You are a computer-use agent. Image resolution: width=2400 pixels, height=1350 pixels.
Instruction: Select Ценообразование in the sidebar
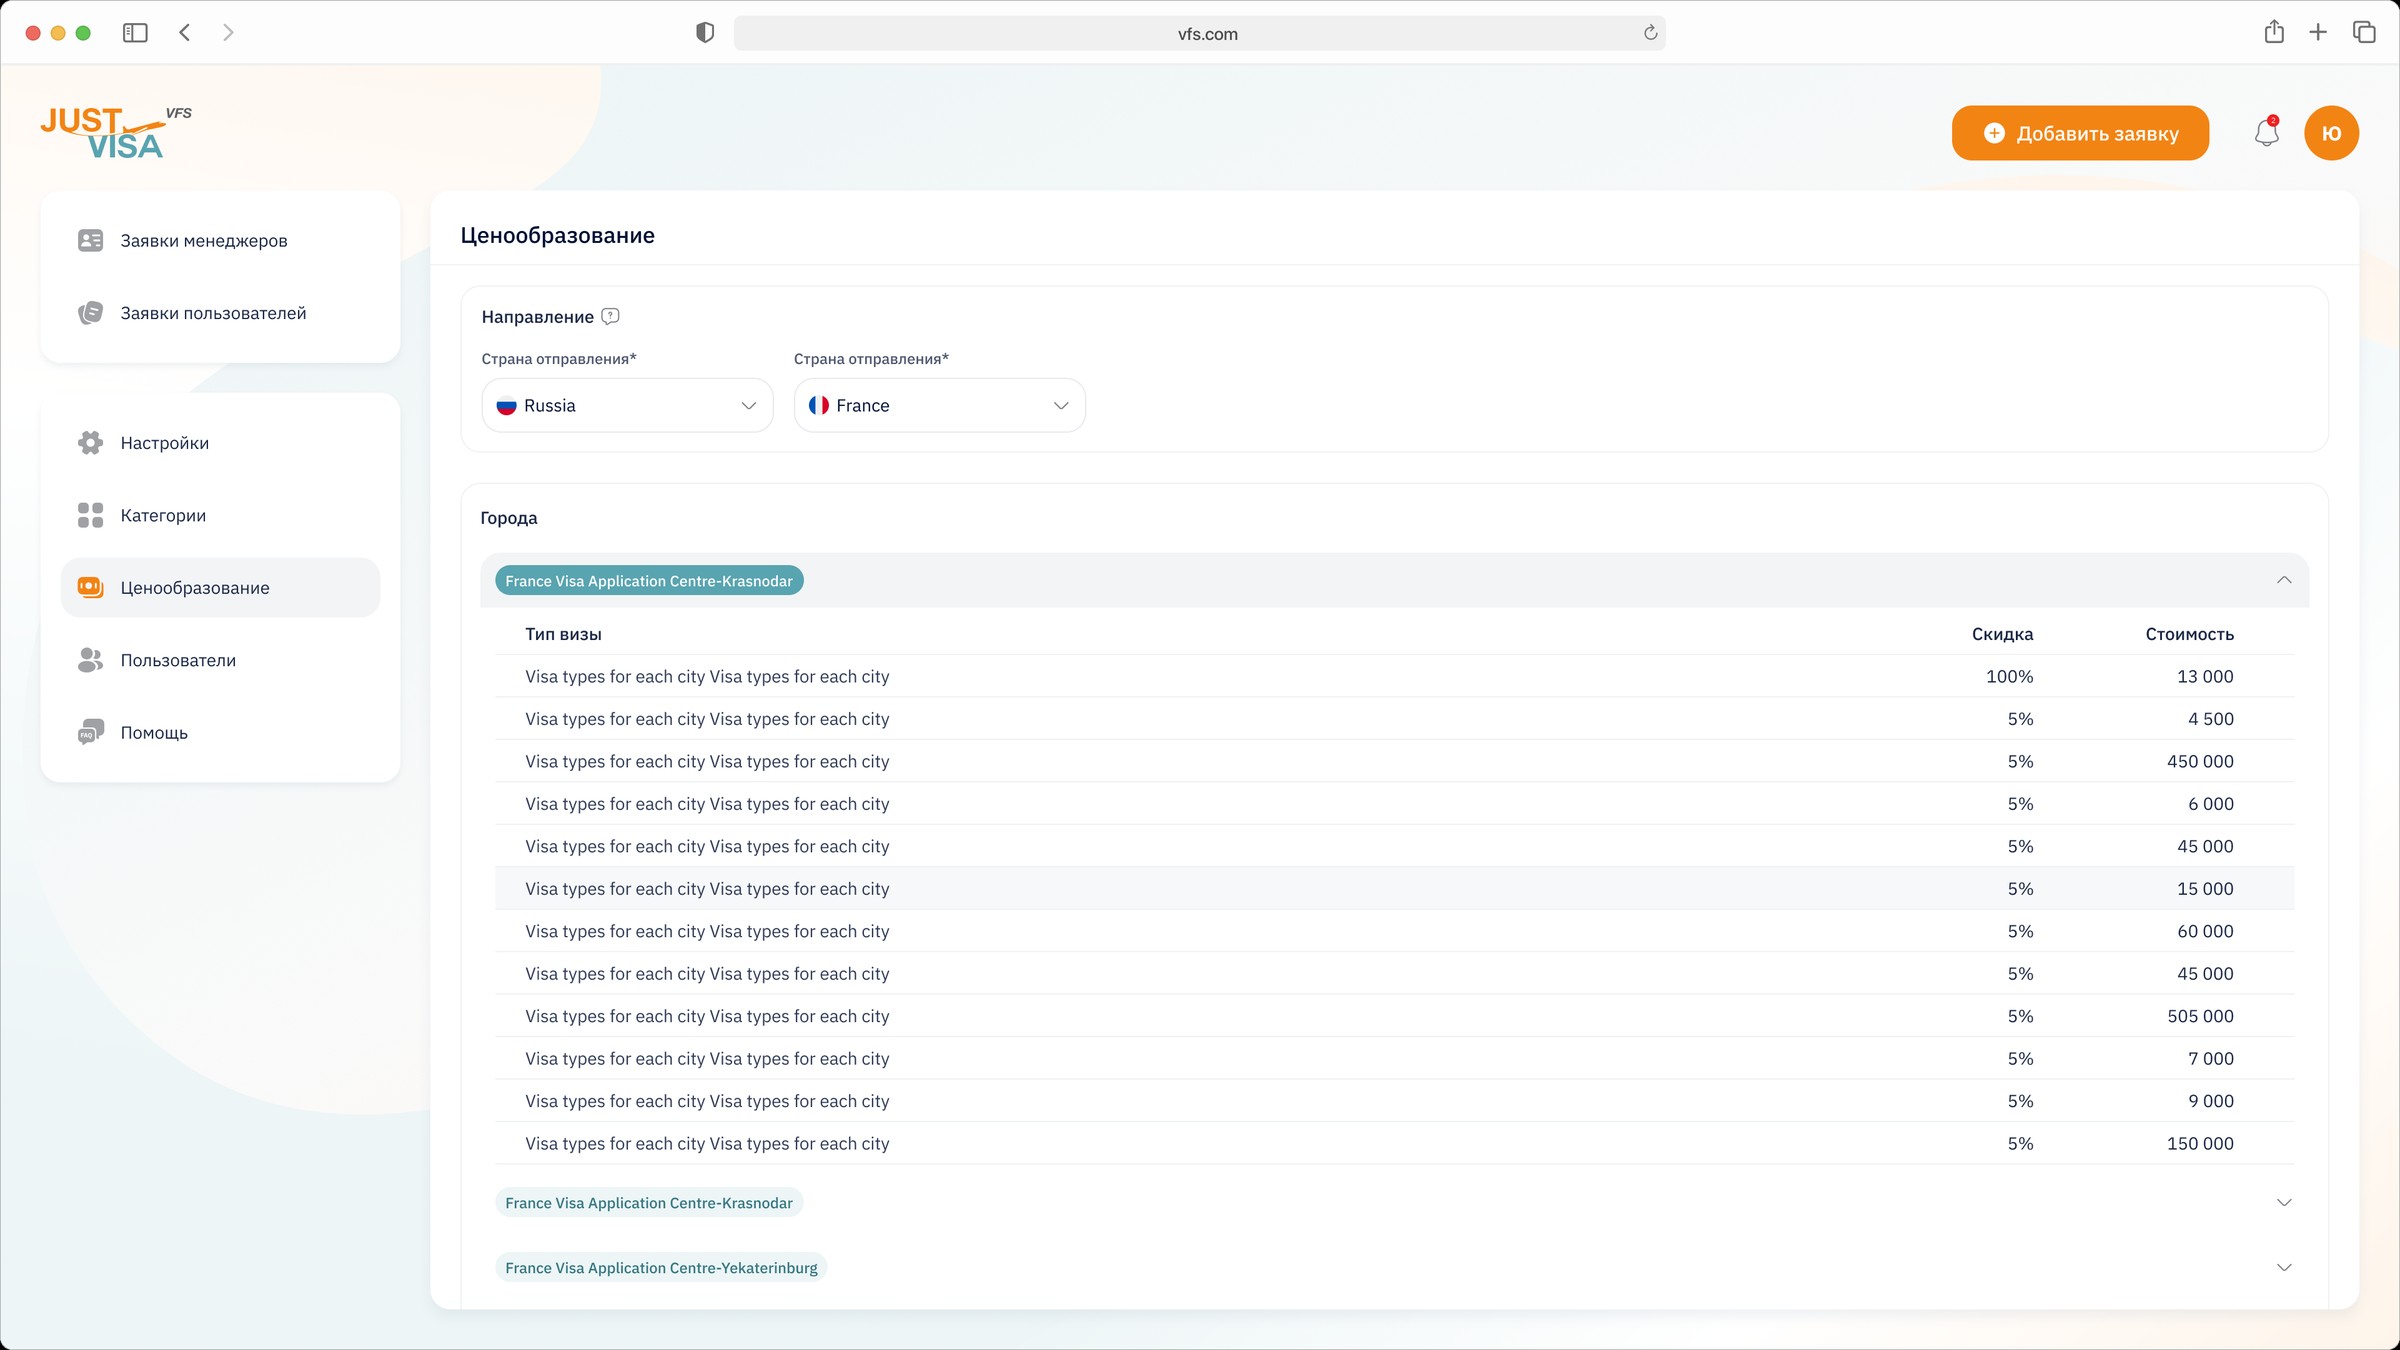pos(220,588)
